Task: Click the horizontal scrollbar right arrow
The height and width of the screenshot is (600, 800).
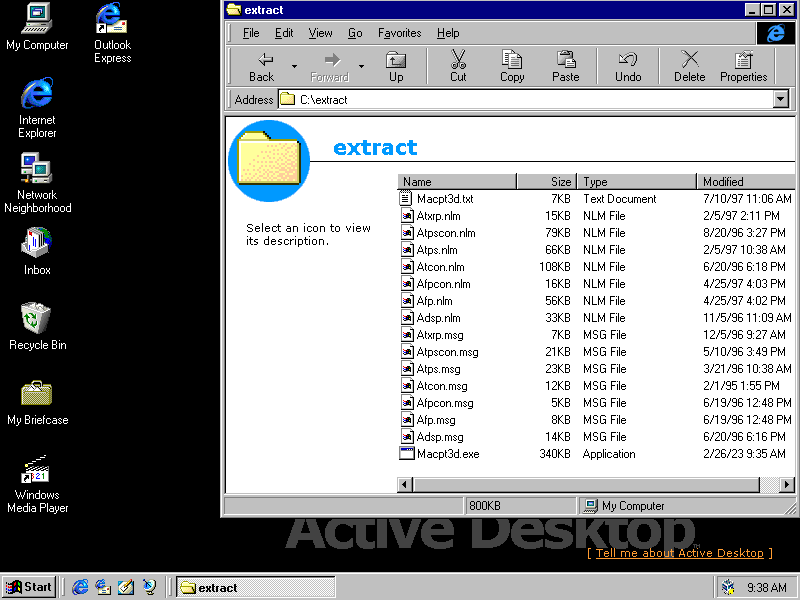Action: coord(787,484)
